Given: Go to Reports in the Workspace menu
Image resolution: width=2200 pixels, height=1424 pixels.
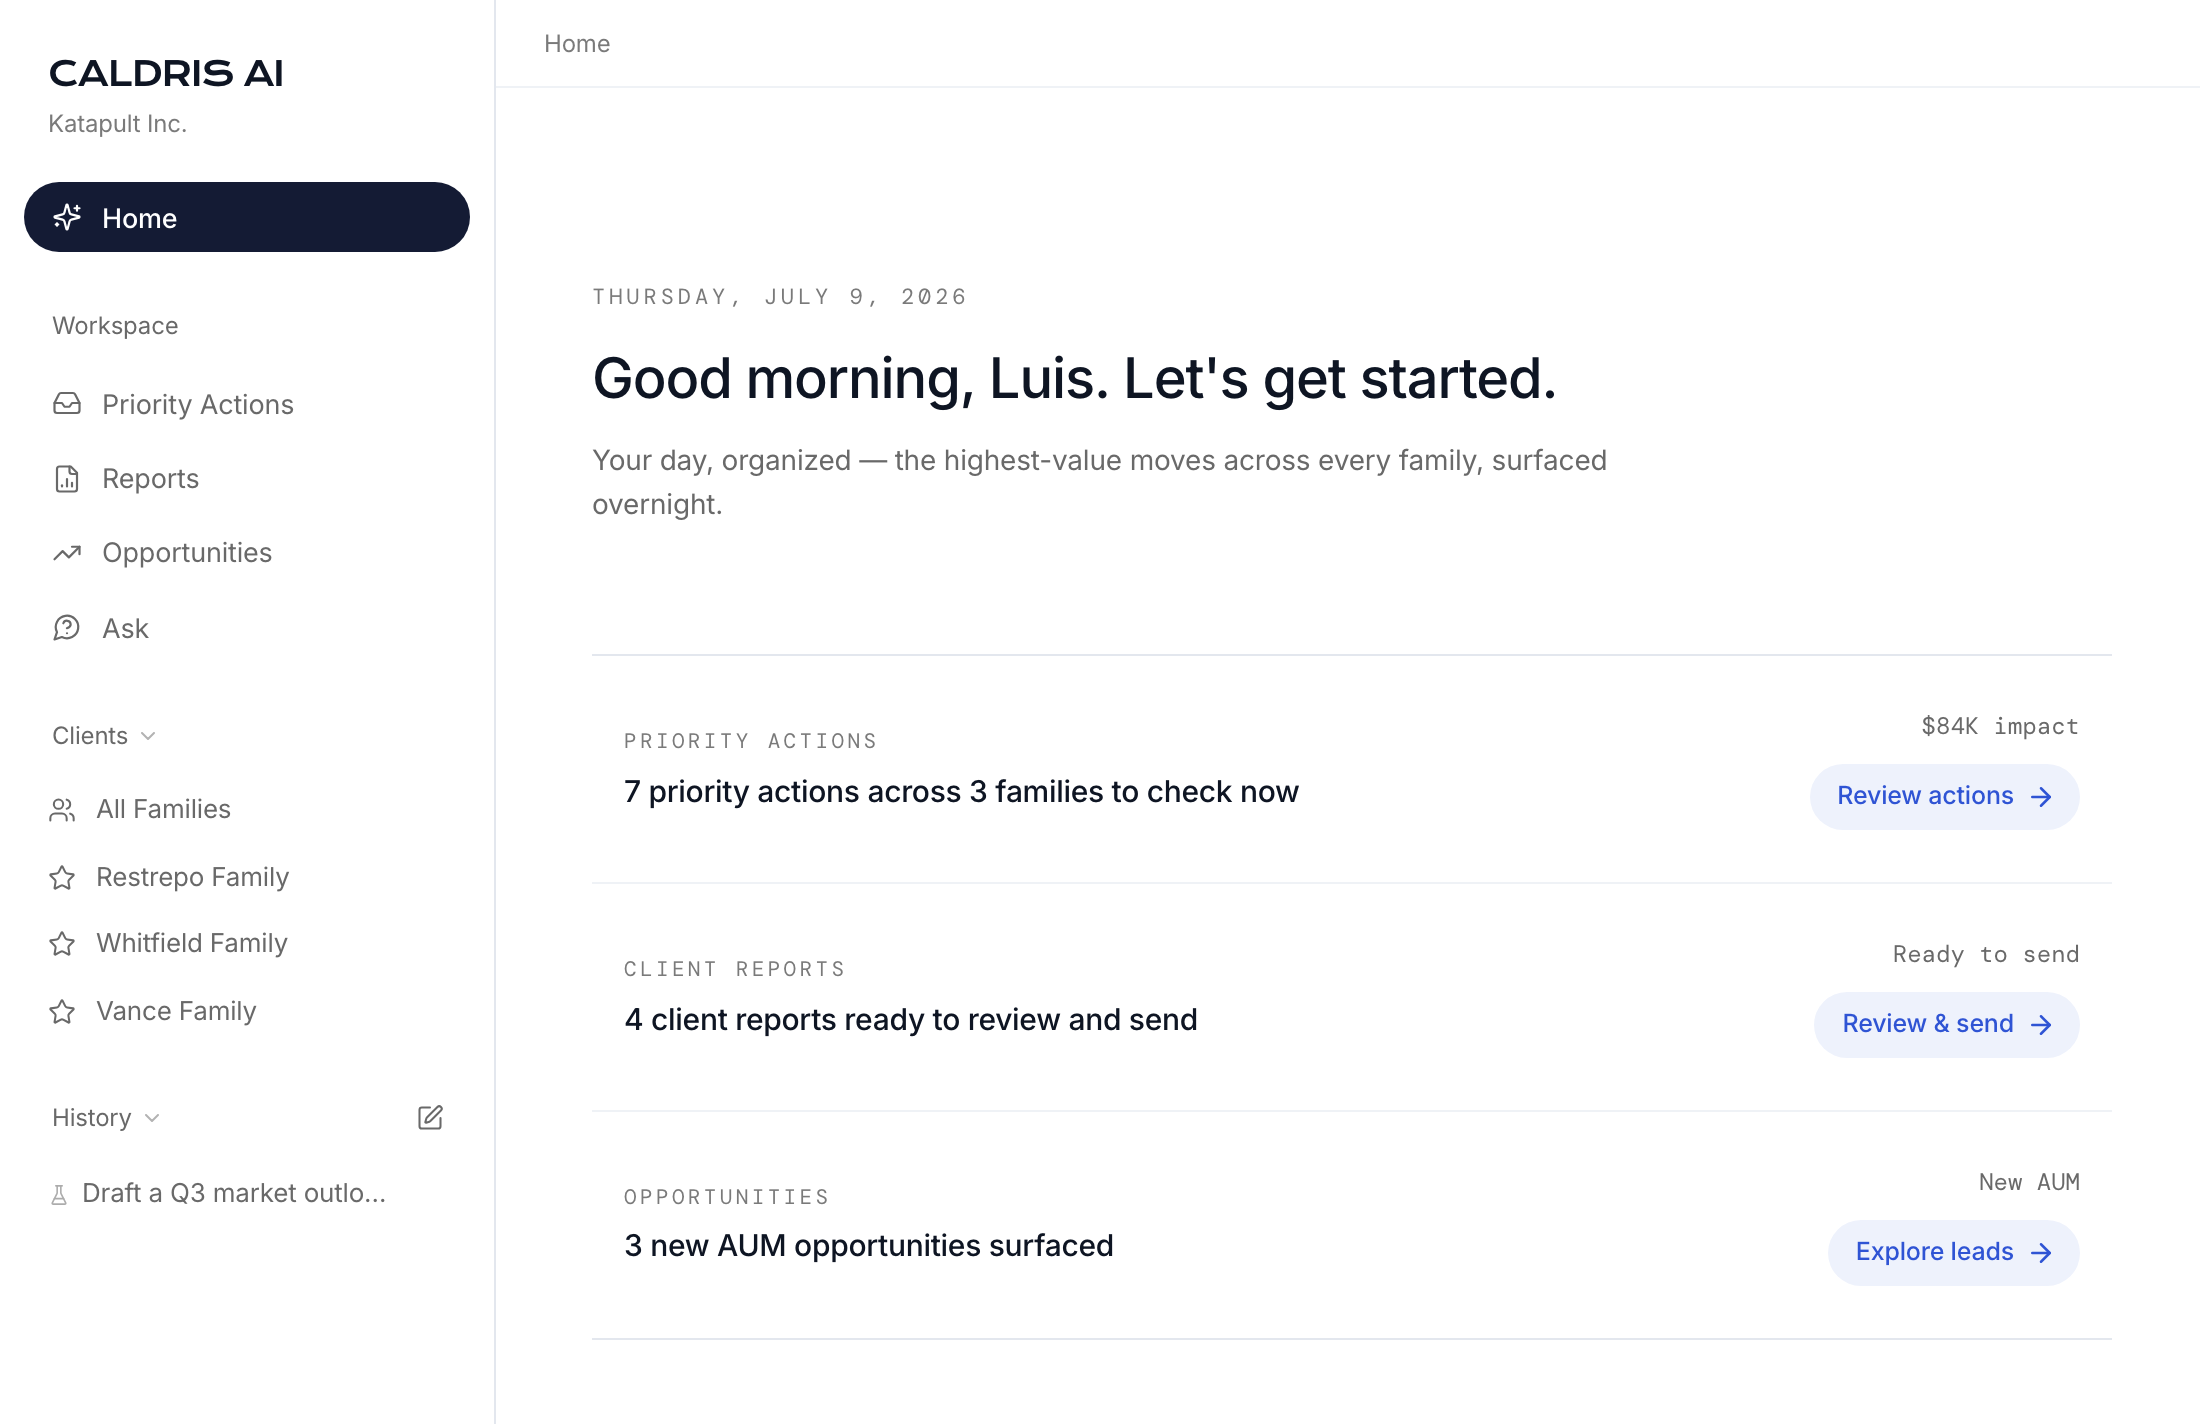Looking at the screenshot, I should [x=150, y=479].
